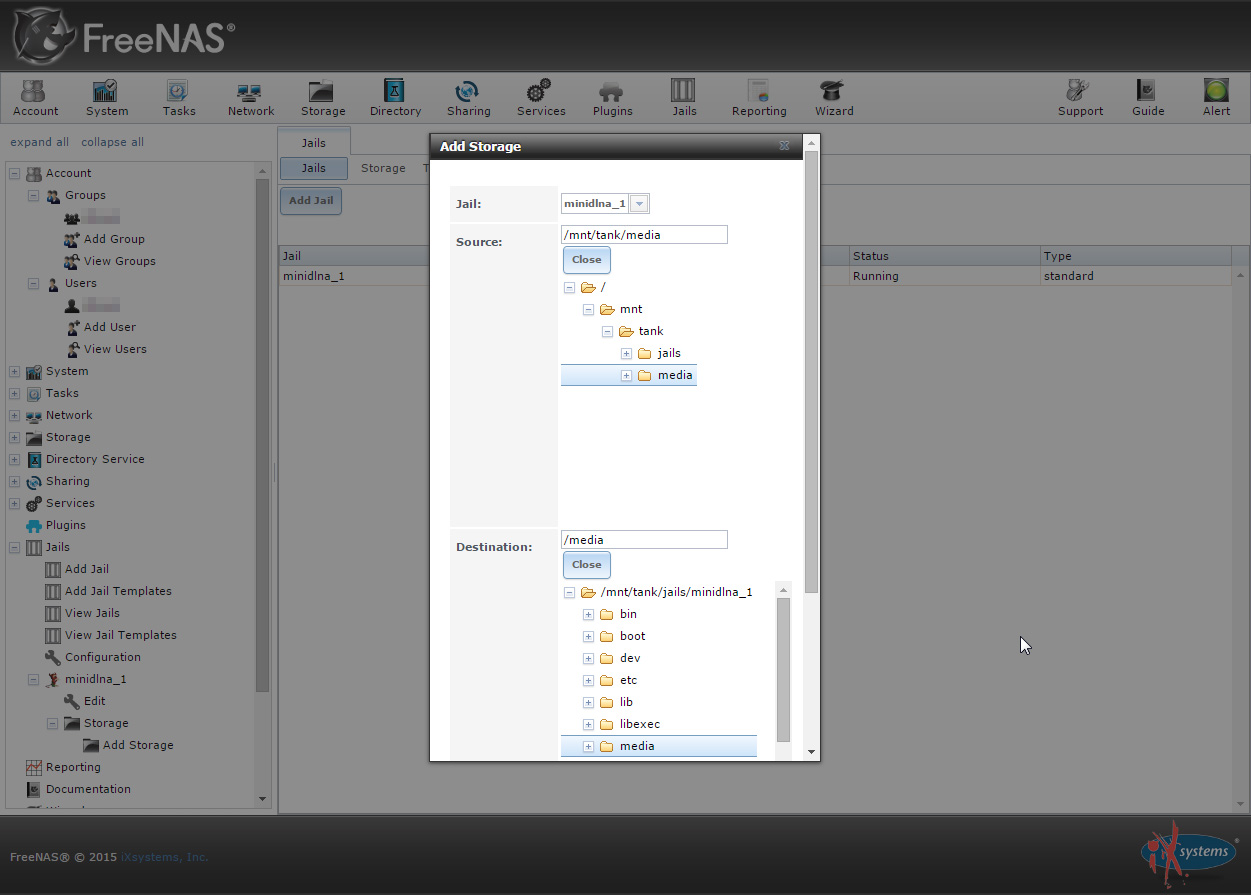Close the Add Storage dialog

coord(784,146)
